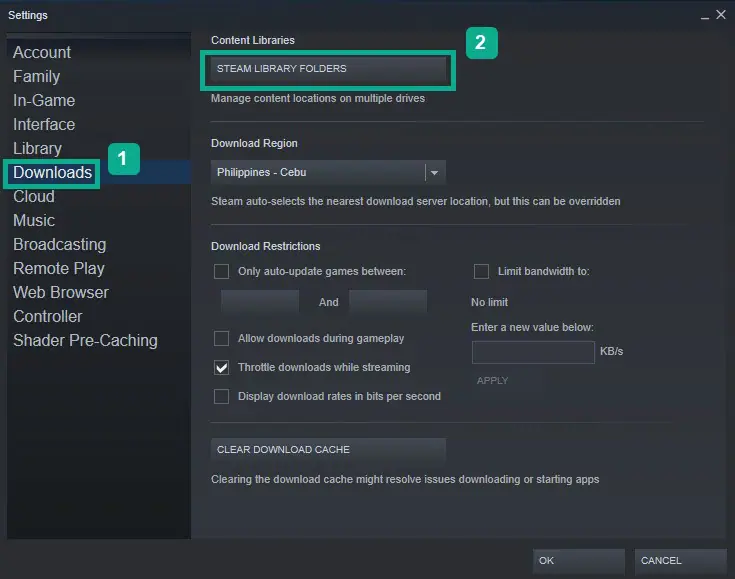Open the Account settings section
Screen dimensions: 735x579
pyautogui.click(x=42, y=53)
